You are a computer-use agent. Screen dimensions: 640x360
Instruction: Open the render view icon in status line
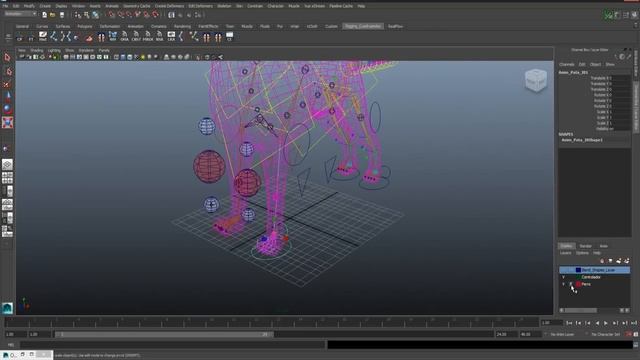[x=171, y=15]
